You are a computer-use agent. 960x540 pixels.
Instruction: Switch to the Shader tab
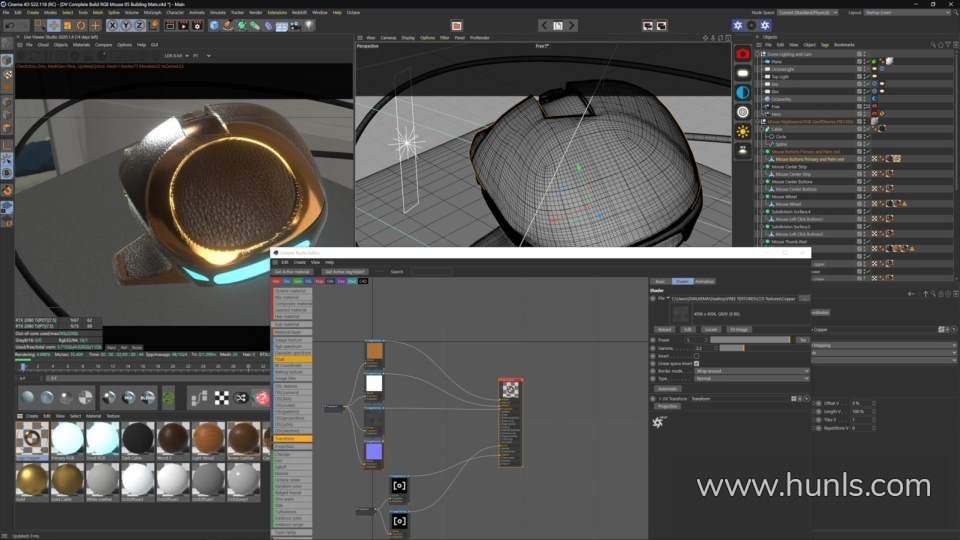[682, 281]
